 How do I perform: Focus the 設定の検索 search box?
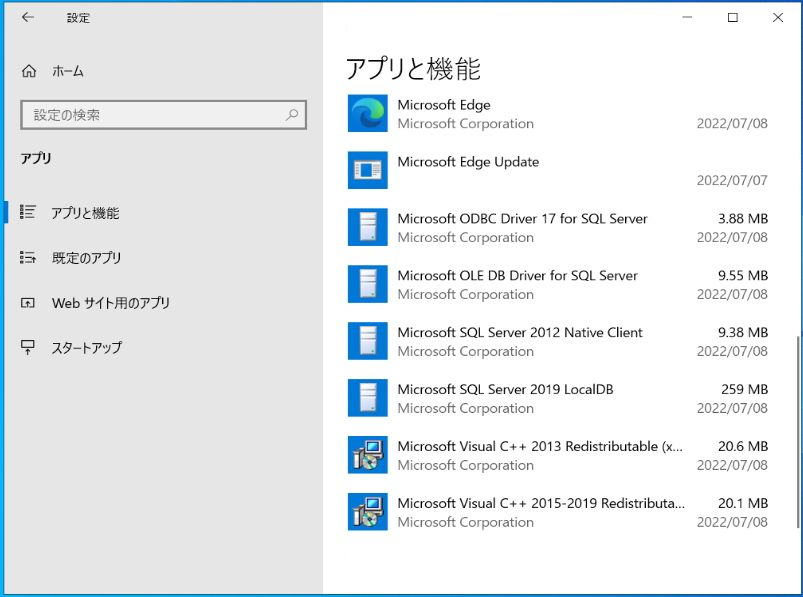point(163,115)
